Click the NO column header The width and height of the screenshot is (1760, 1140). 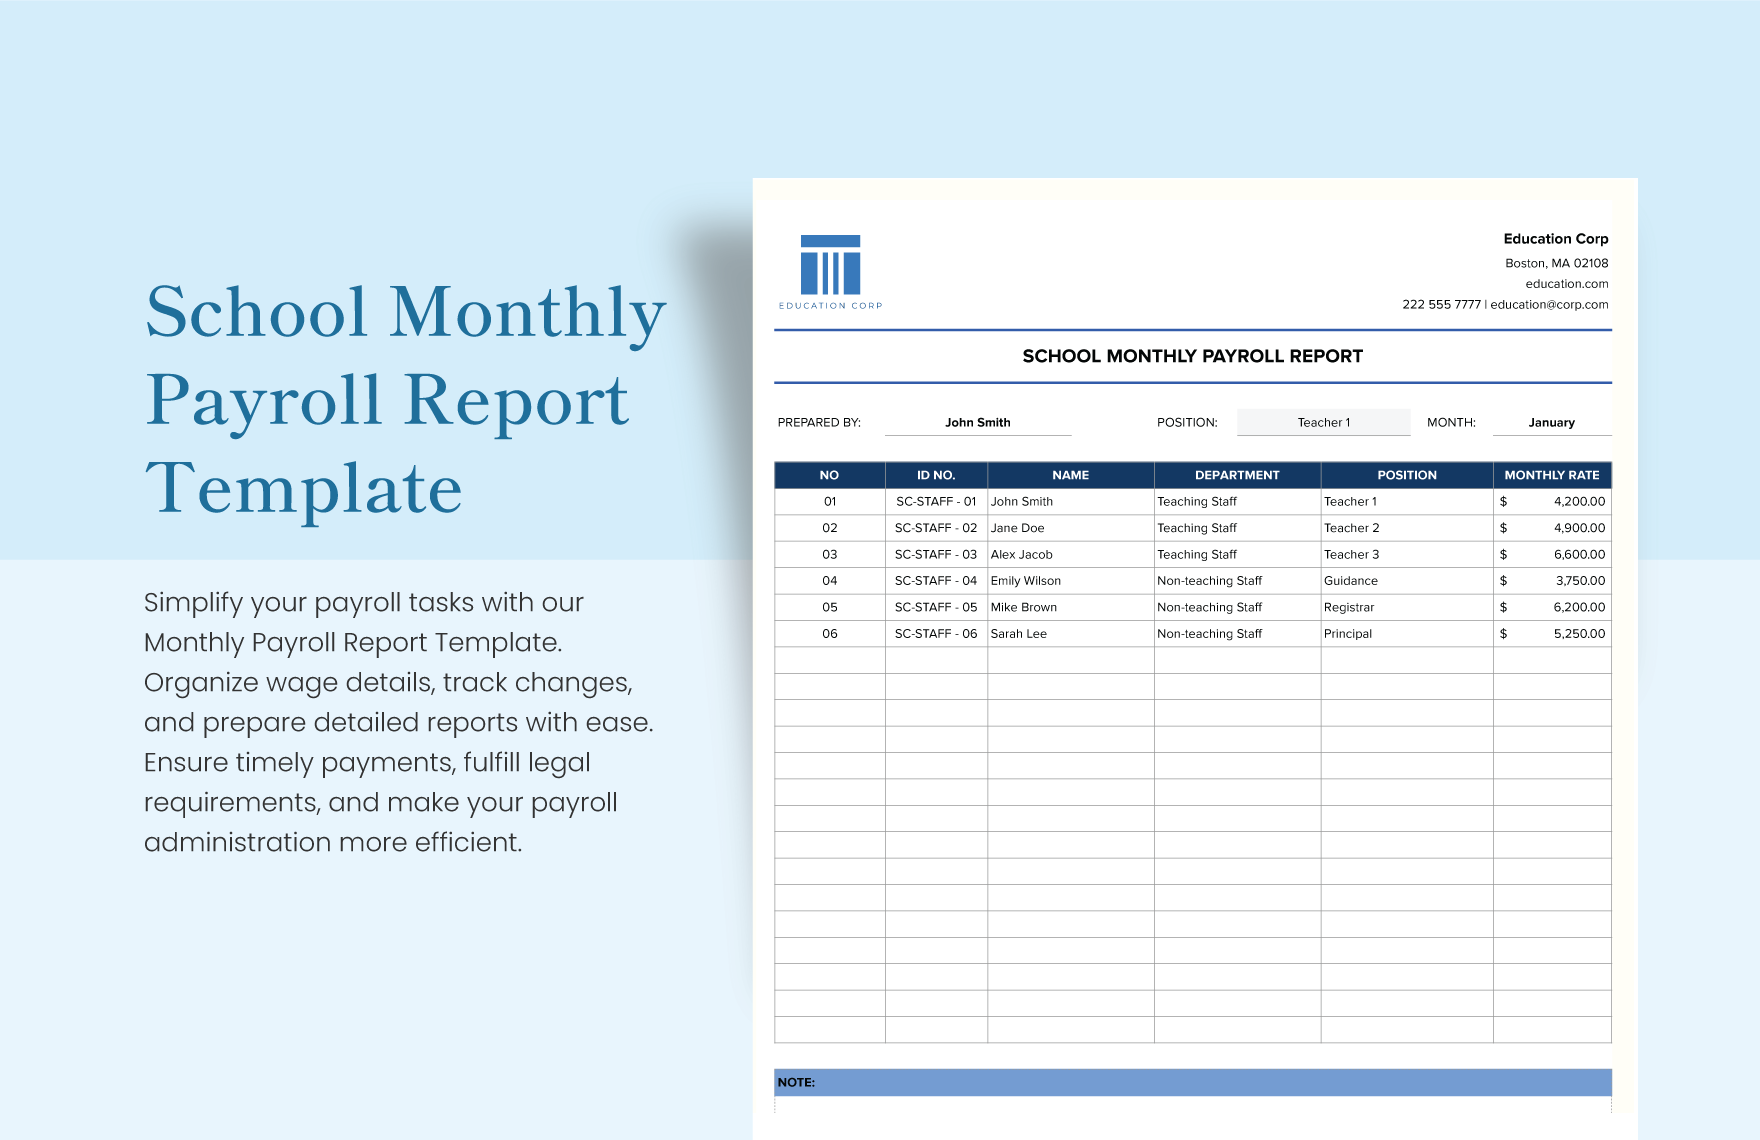pyautogui.click(x=829, y=475)
